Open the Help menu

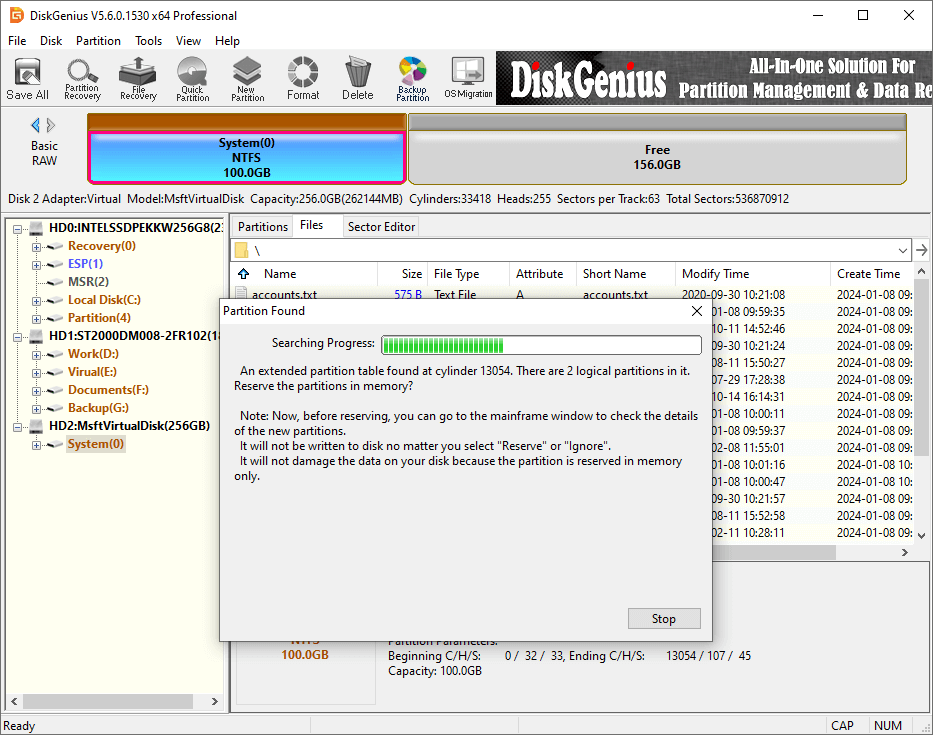pyautogui.click(x=227, y=41)
